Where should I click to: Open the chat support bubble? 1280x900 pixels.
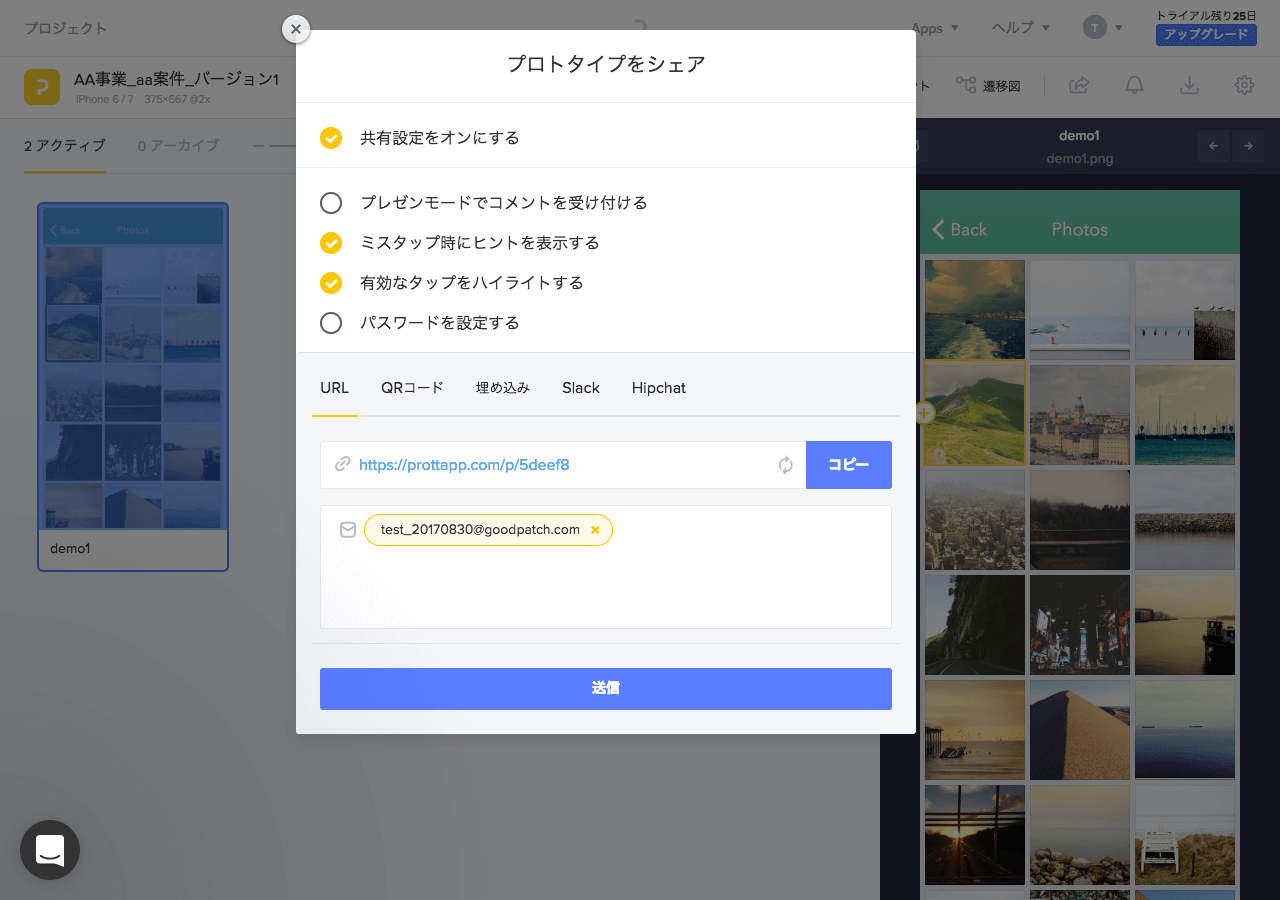(x=49, y=850)
